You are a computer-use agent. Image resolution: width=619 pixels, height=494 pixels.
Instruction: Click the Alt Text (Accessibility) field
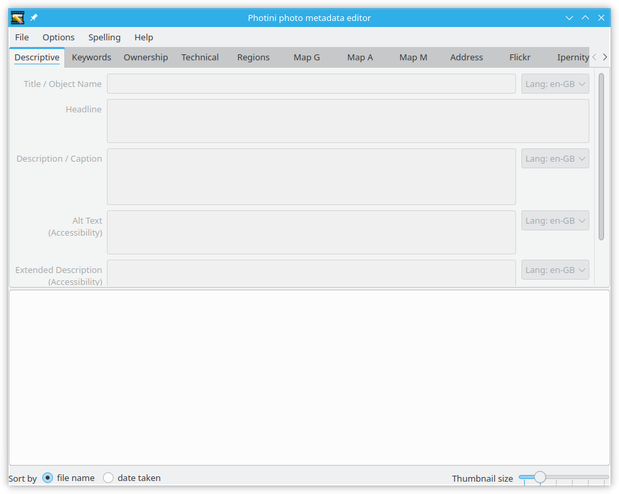point(311,232)
